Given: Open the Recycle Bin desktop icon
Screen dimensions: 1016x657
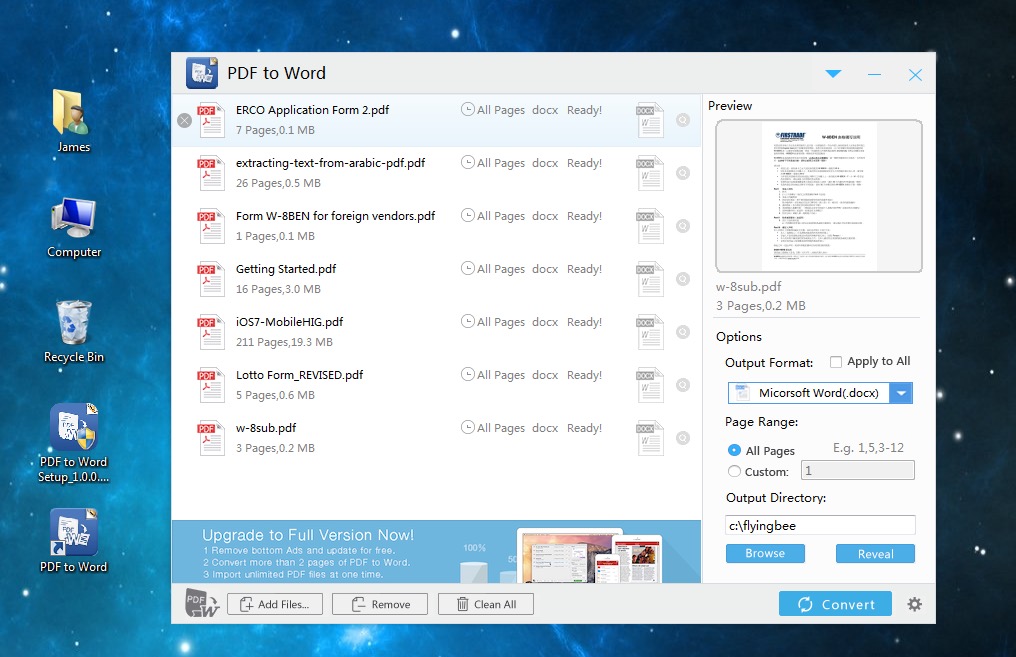Looking at the screenshot, I should tap(74, 332).
